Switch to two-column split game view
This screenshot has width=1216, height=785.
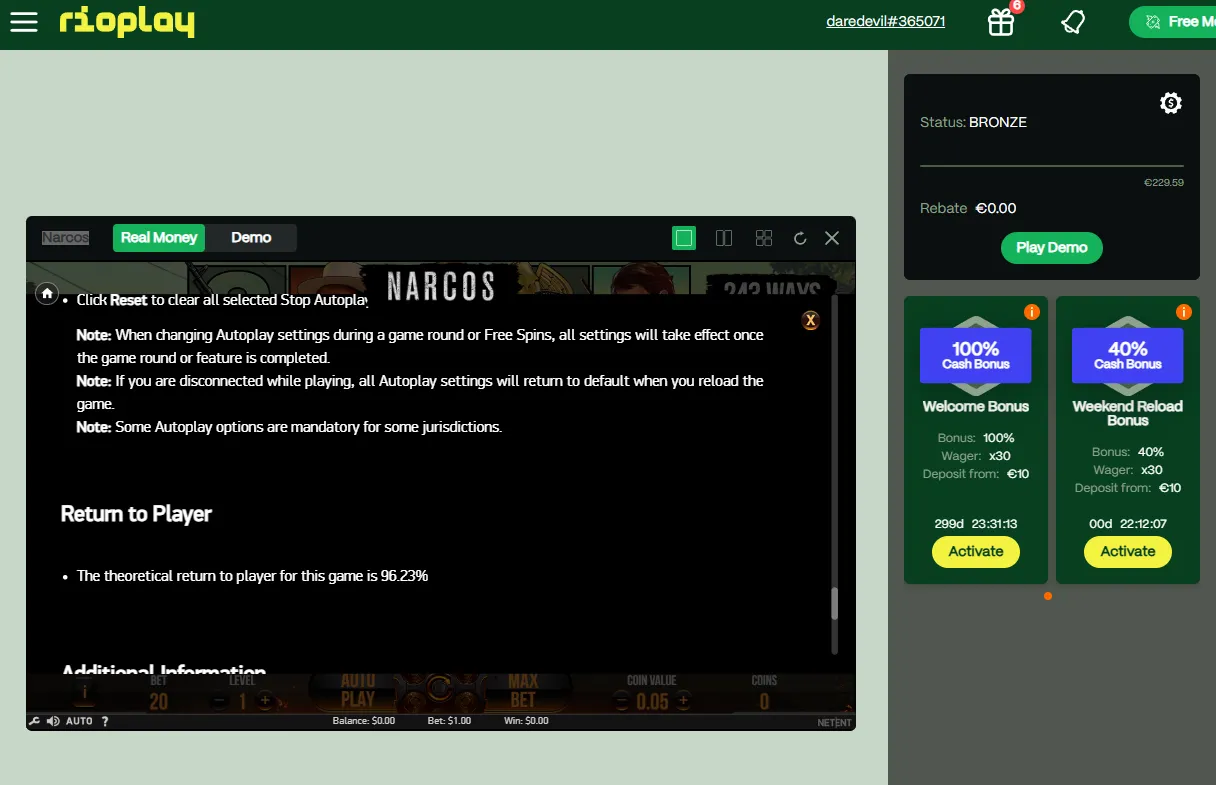pyautogui.click(x=724, y=238)
